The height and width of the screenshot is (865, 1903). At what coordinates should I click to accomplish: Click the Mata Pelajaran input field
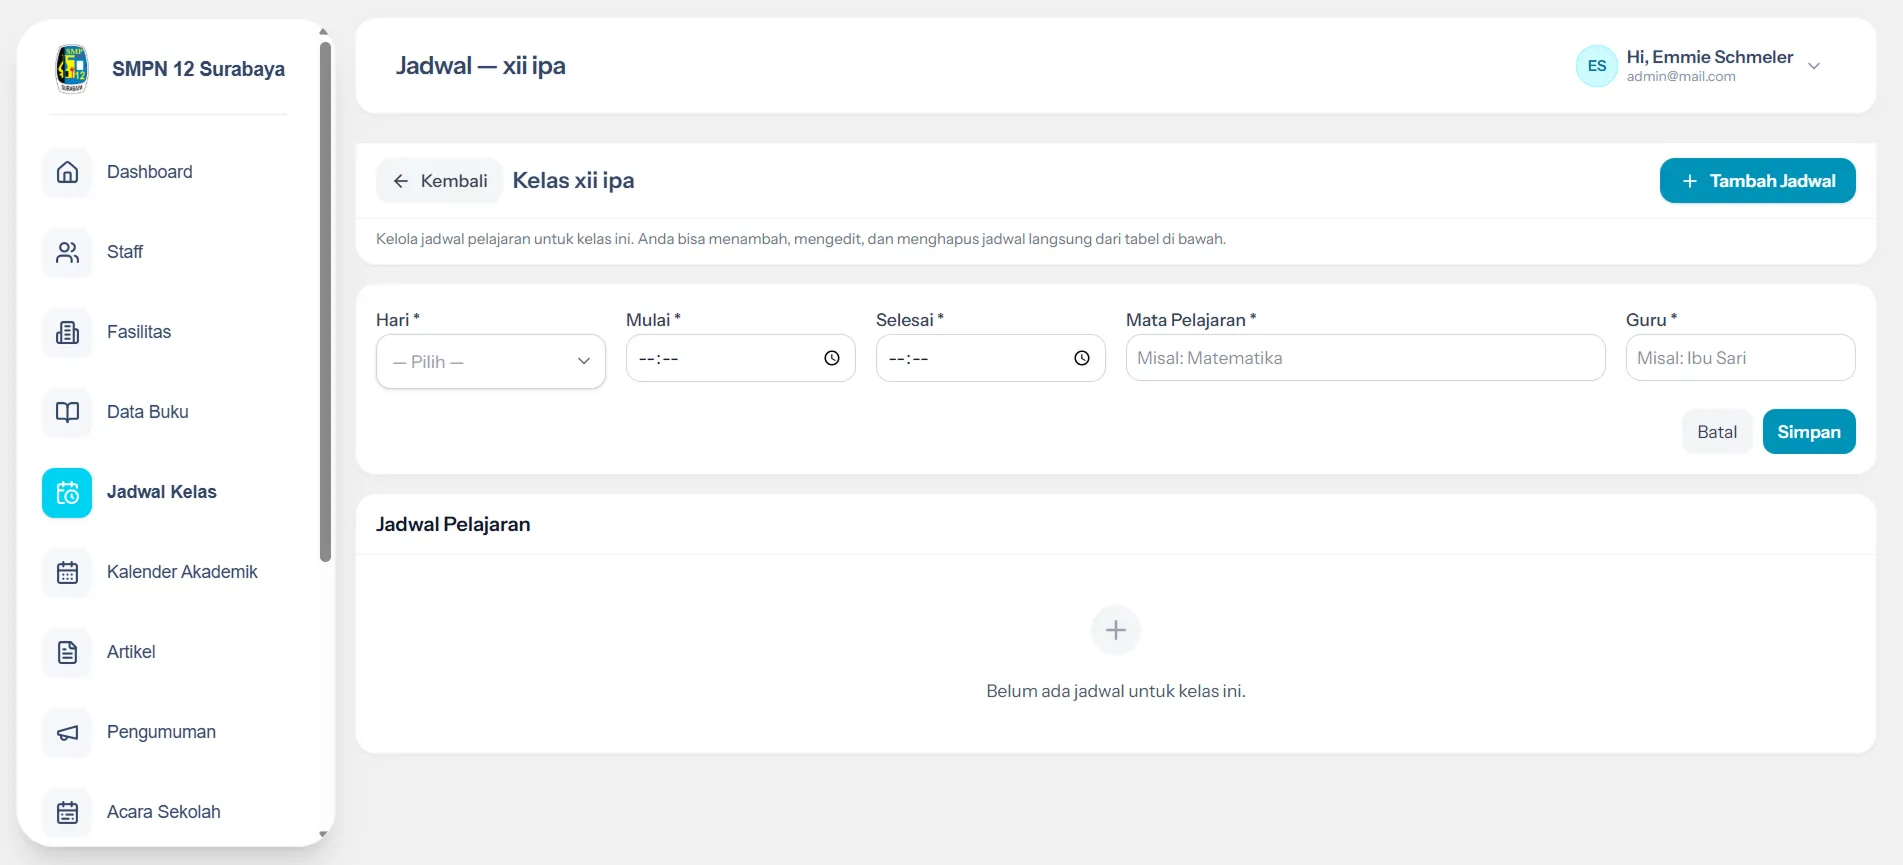[1366, 358]
